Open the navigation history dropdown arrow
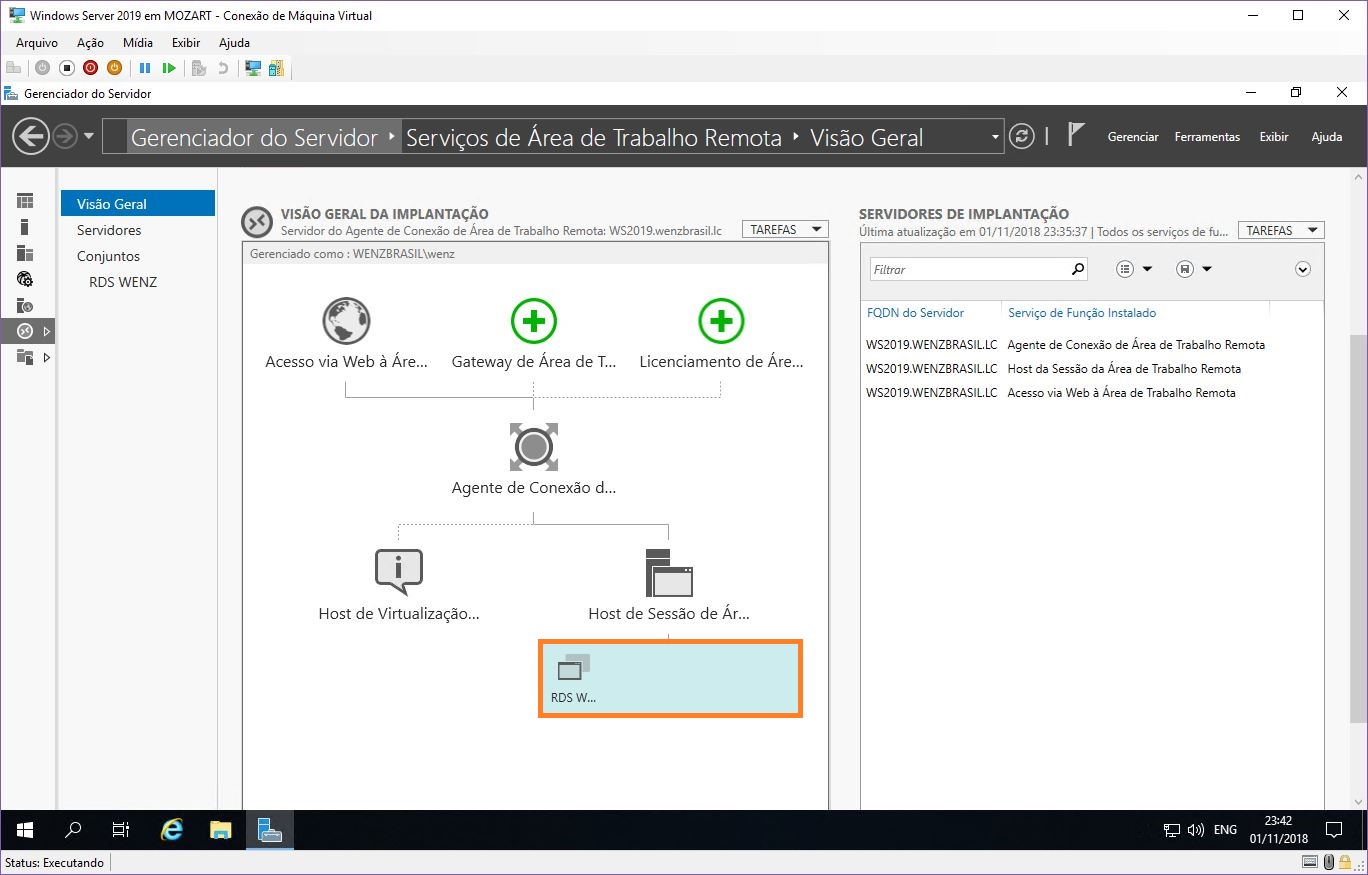 (x=89, y=137)
